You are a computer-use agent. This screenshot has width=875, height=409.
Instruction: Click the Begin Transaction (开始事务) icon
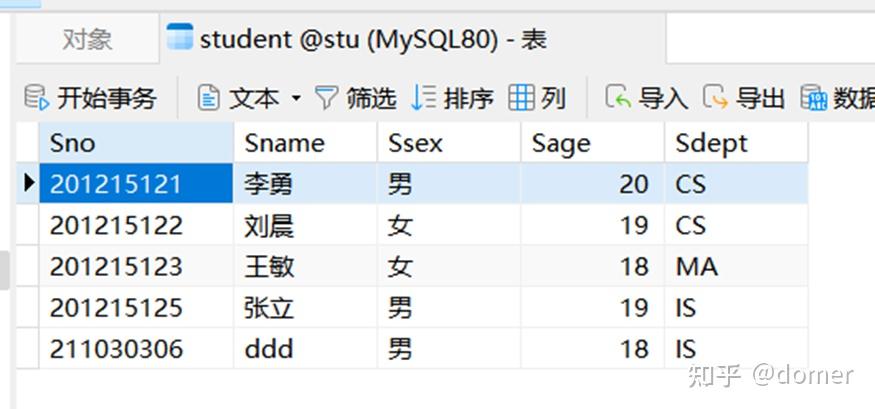click(37, 98)
